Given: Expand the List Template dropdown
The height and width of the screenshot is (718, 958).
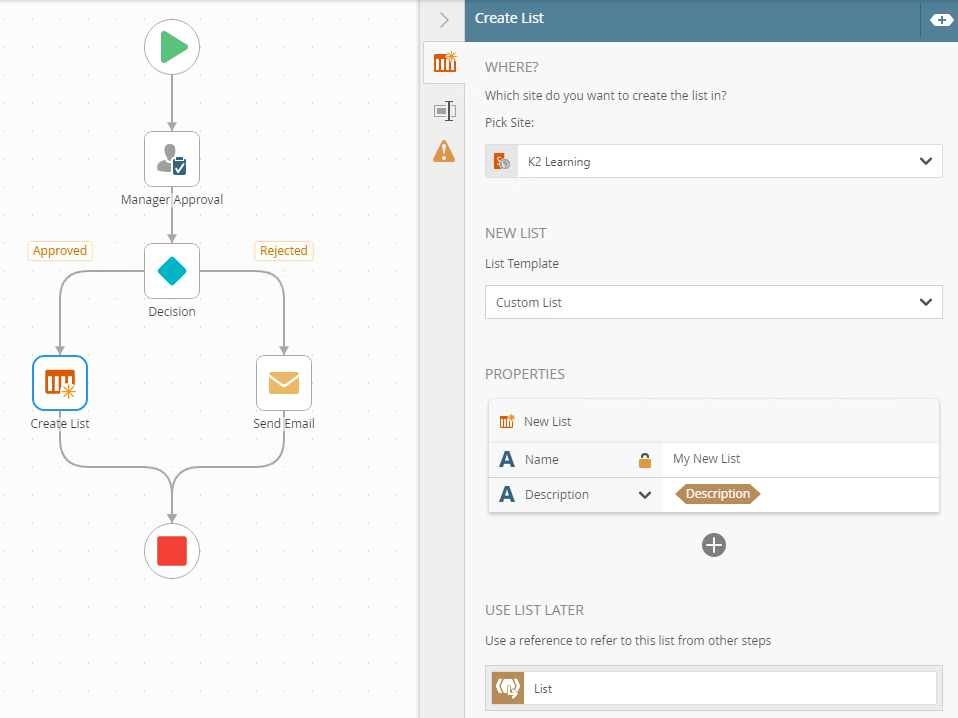Looking at the screenshot, I should tap(713, 302).
